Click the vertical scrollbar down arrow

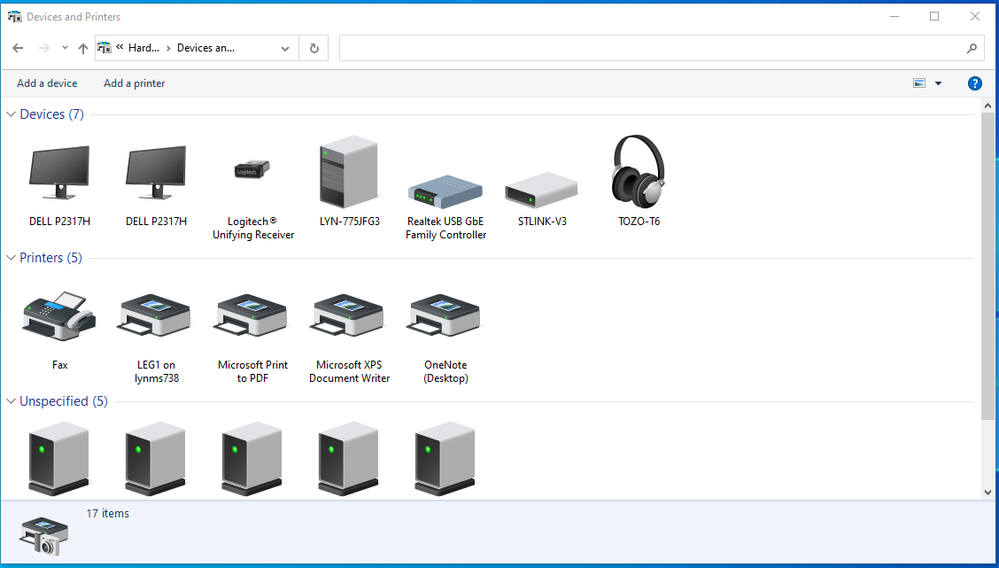coord(988,492)
